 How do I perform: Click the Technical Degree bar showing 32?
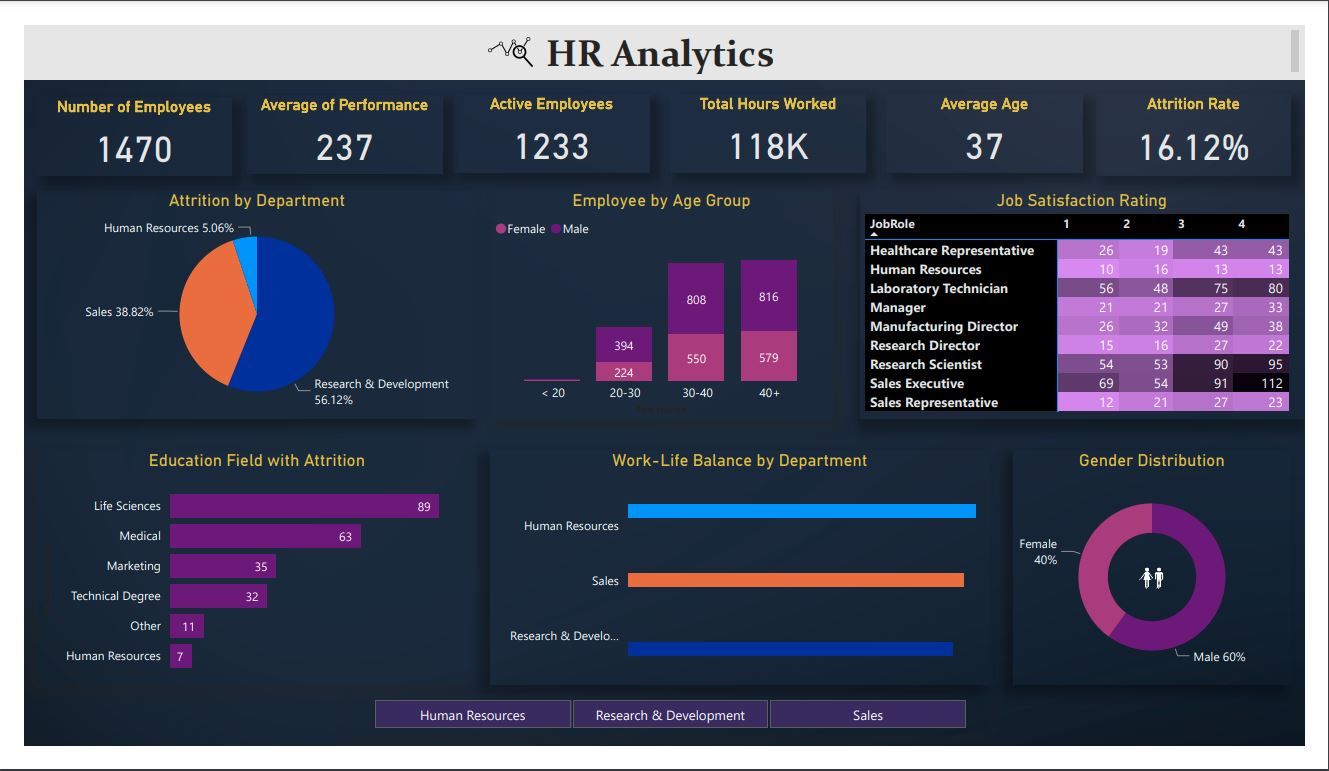coord(218,596)
